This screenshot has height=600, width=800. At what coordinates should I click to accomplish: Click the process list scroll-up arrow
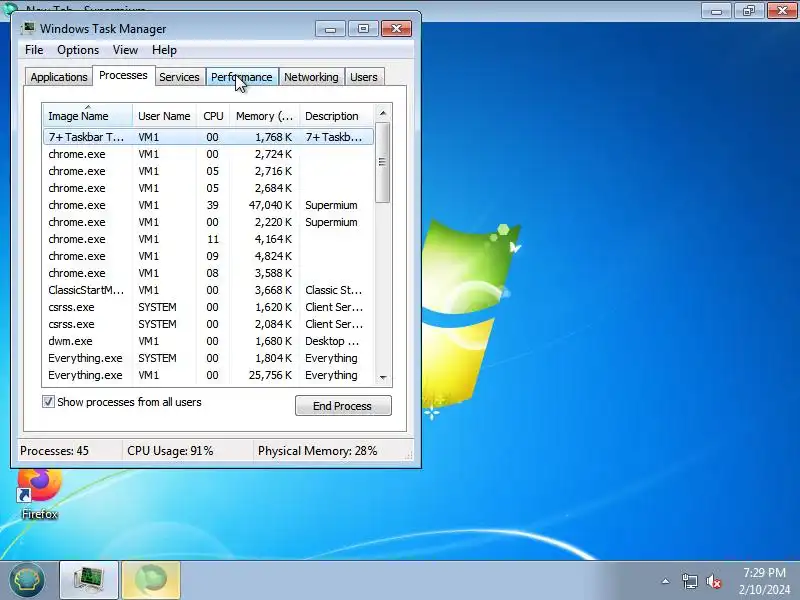point(383,112)
